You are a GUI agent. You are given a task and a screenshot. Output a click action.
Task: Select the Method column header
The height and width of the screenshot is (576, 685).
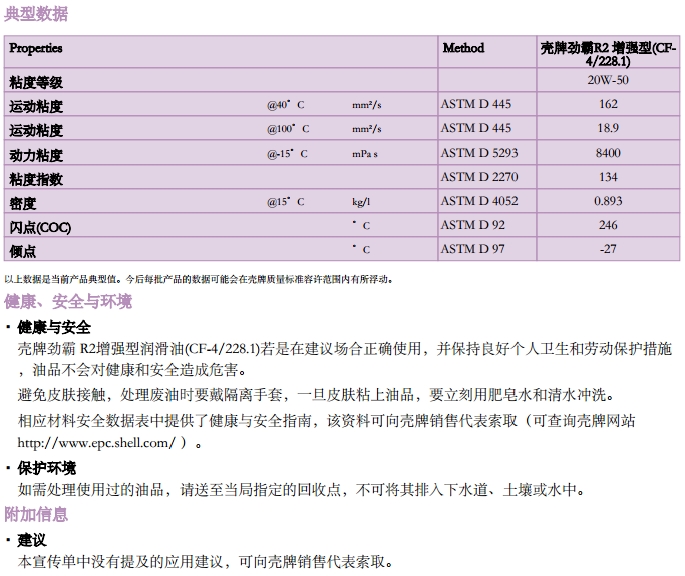(463, 48)
